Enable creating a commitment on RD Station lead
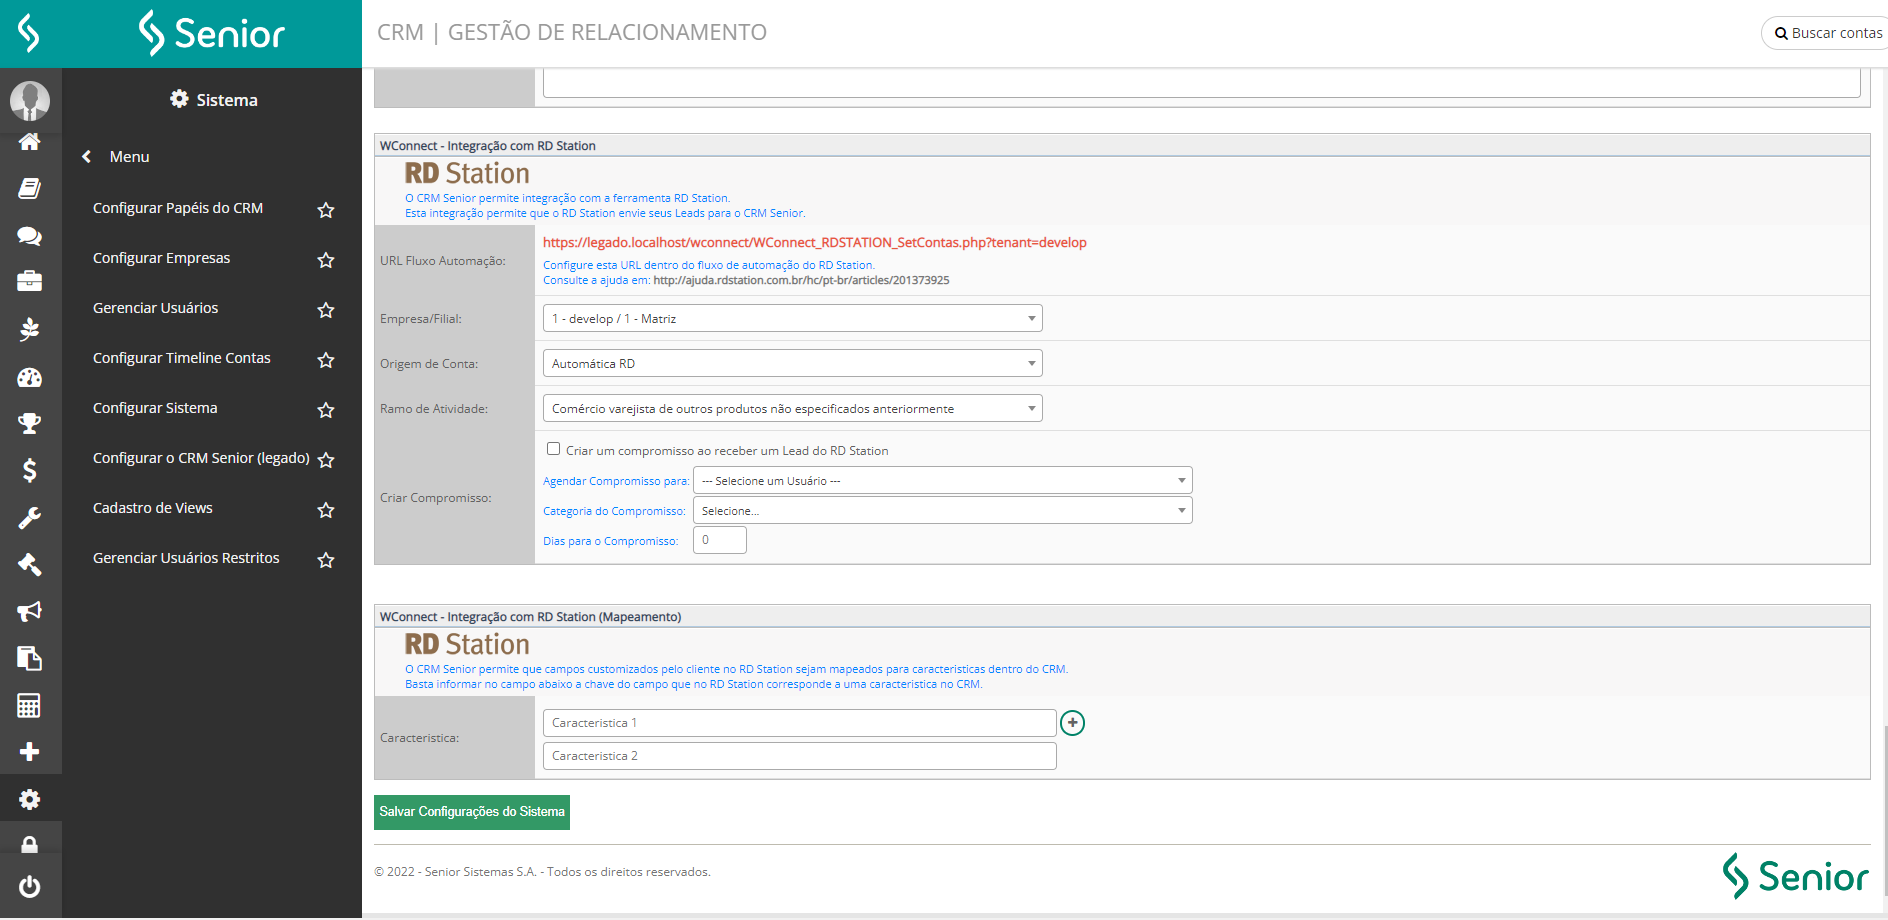Screen dimensions: 1888x920 [x=553, y=449]
